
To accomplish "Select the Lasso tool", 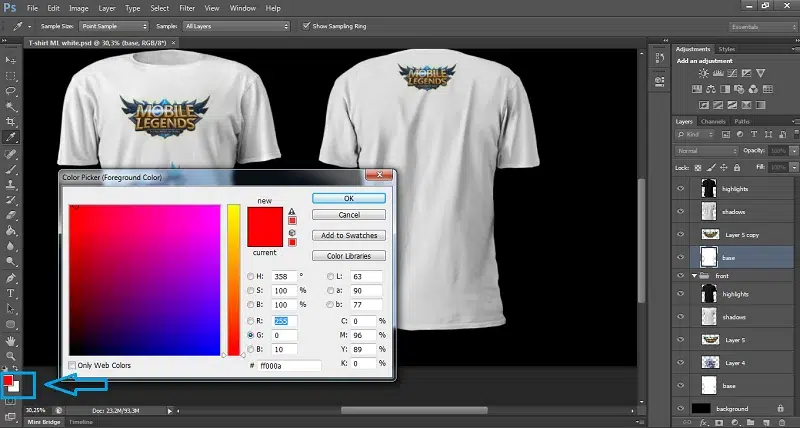I will point(10,91).
